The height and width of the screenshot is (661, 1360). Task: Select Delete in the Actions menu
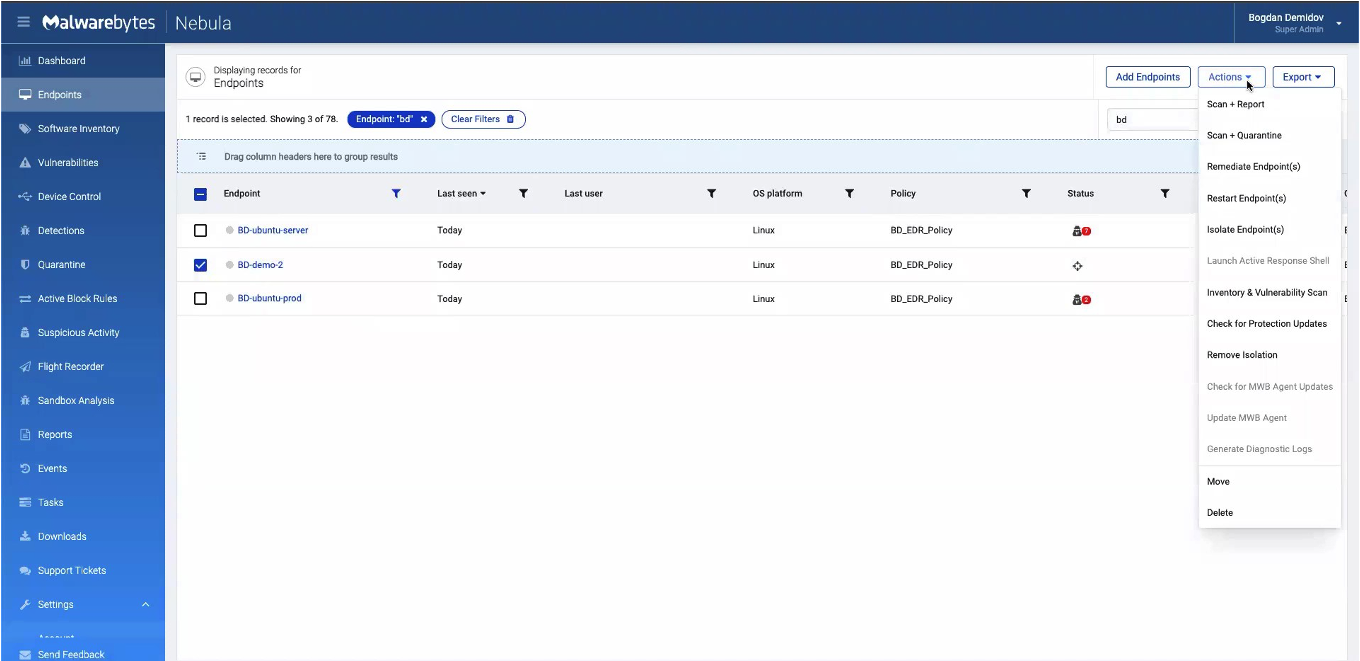click(x=1220, y=513)
